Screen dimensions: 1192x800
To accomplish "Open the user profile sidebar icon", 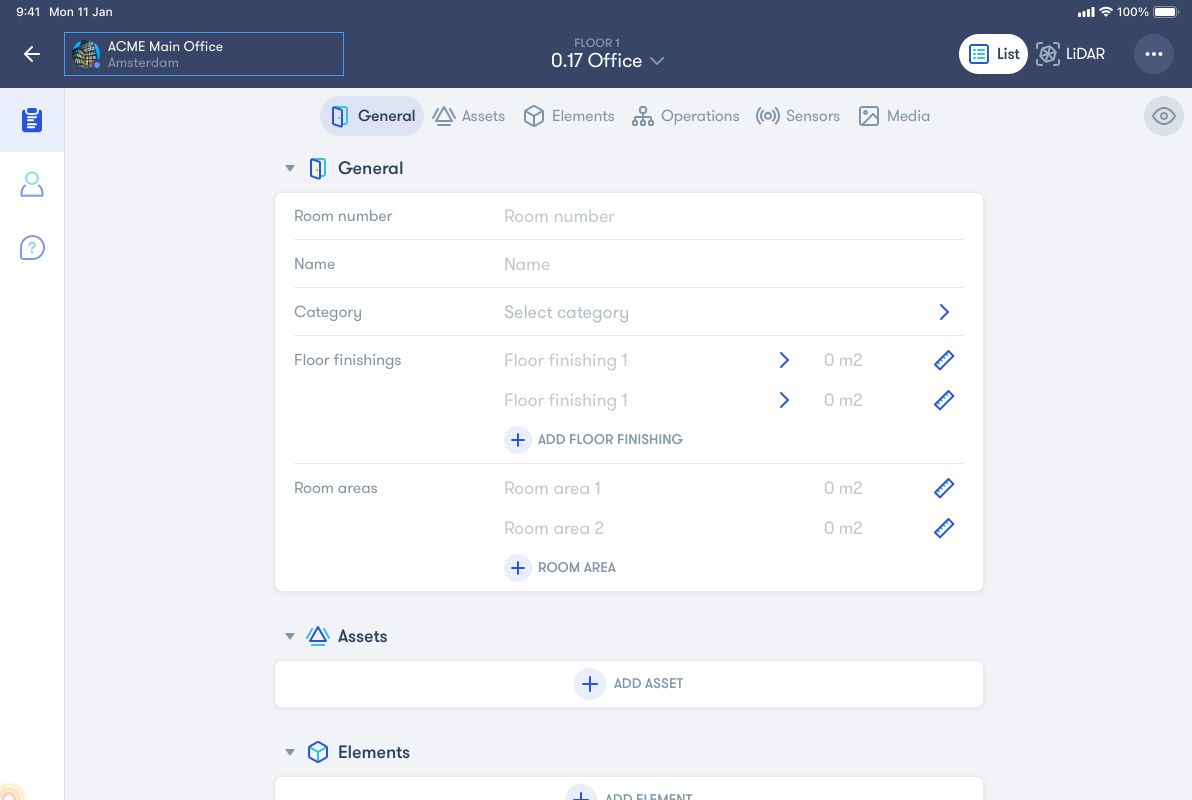I will pos(32,184).
